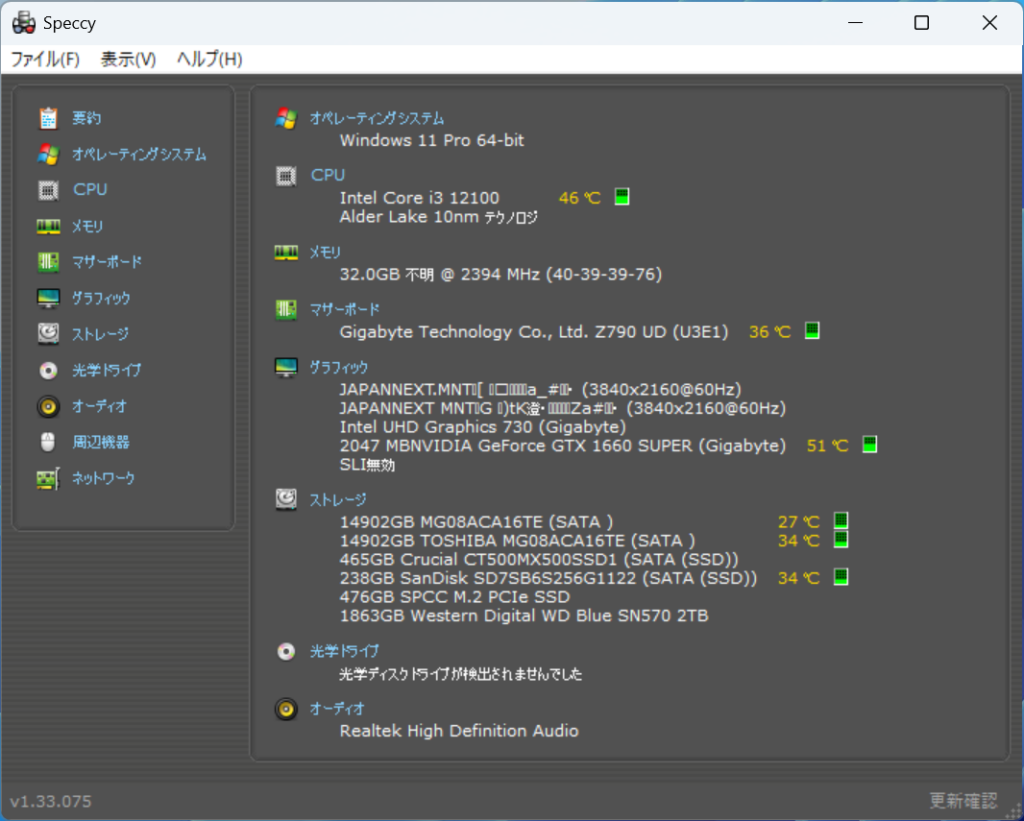Viewport: 1024px width, 821px height.
Task: Click the green CPU temperature indicator
Action: (622, 197)
